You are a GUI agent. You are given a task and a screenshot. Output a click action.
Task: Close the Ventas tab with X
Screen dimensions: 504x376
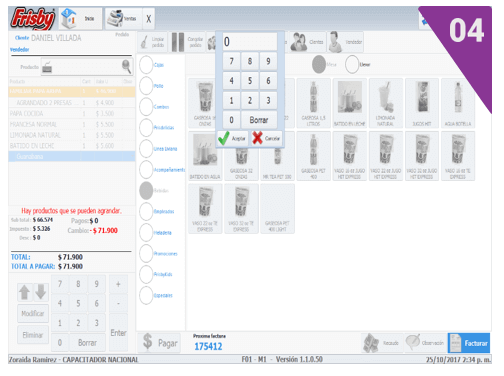point(149,19)
